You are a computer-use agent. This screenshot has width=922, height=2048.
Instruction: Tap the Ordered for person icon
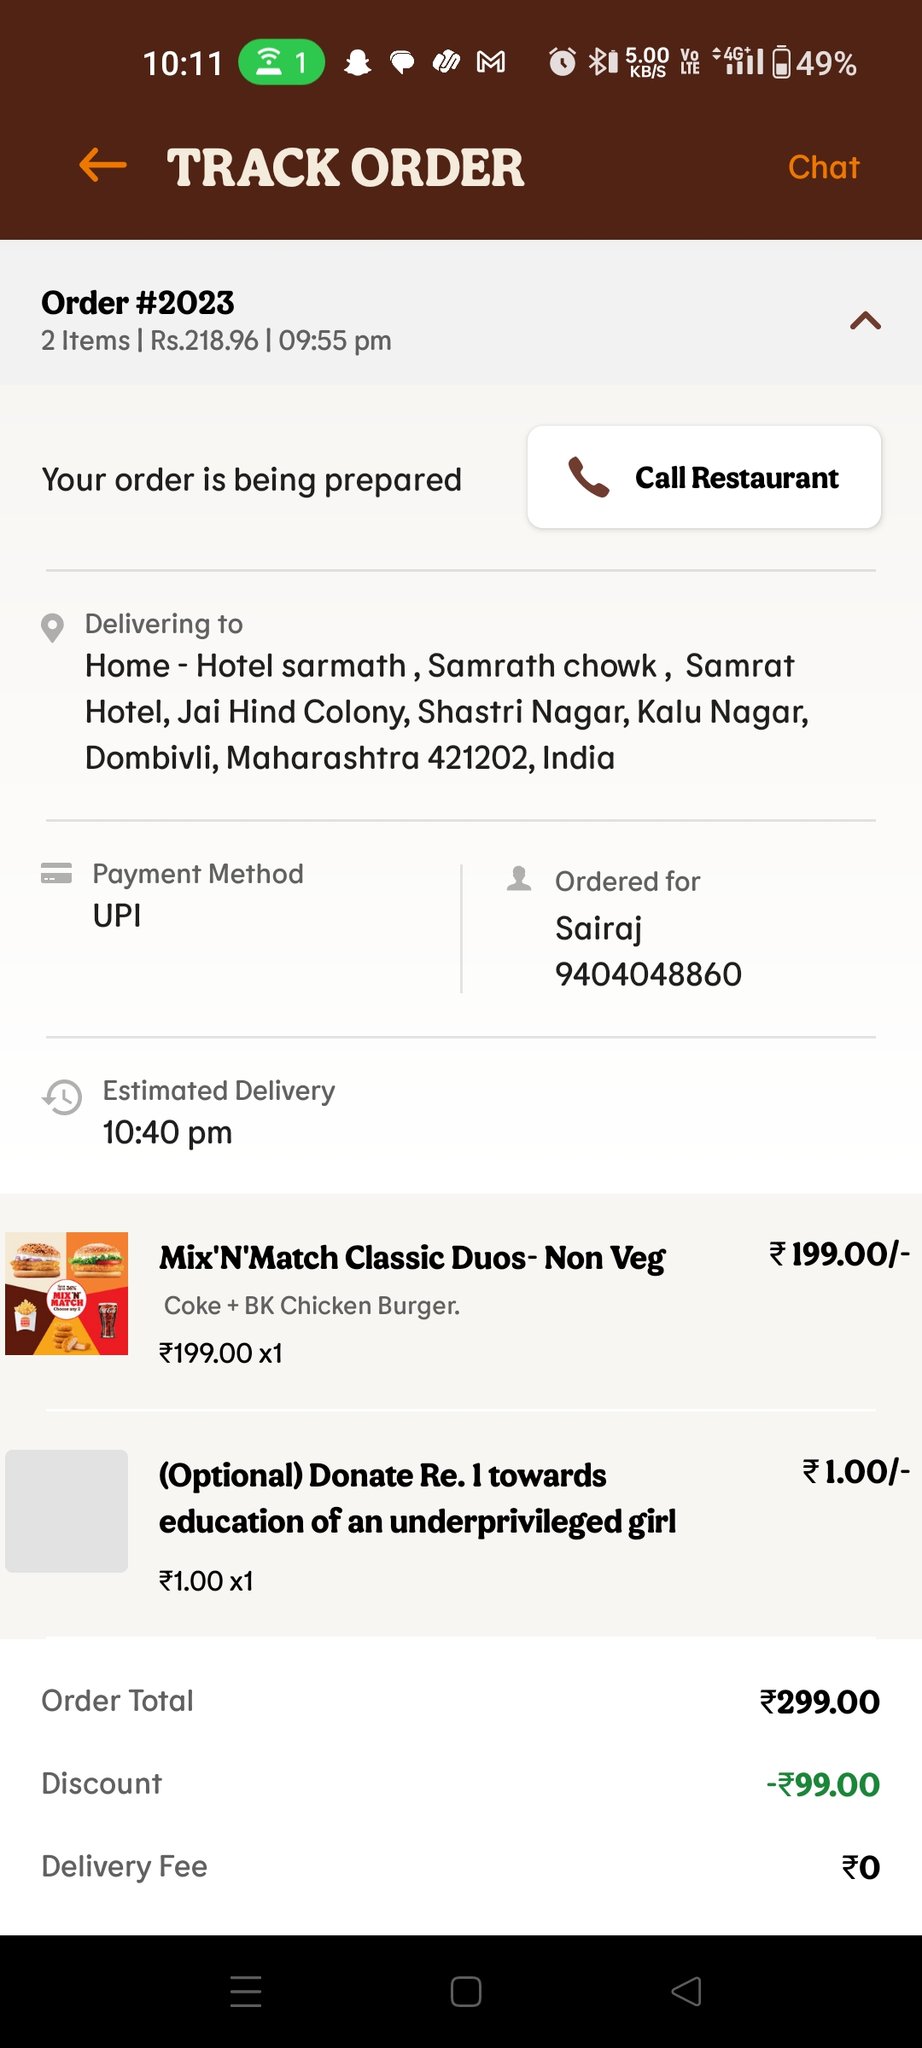519,879
